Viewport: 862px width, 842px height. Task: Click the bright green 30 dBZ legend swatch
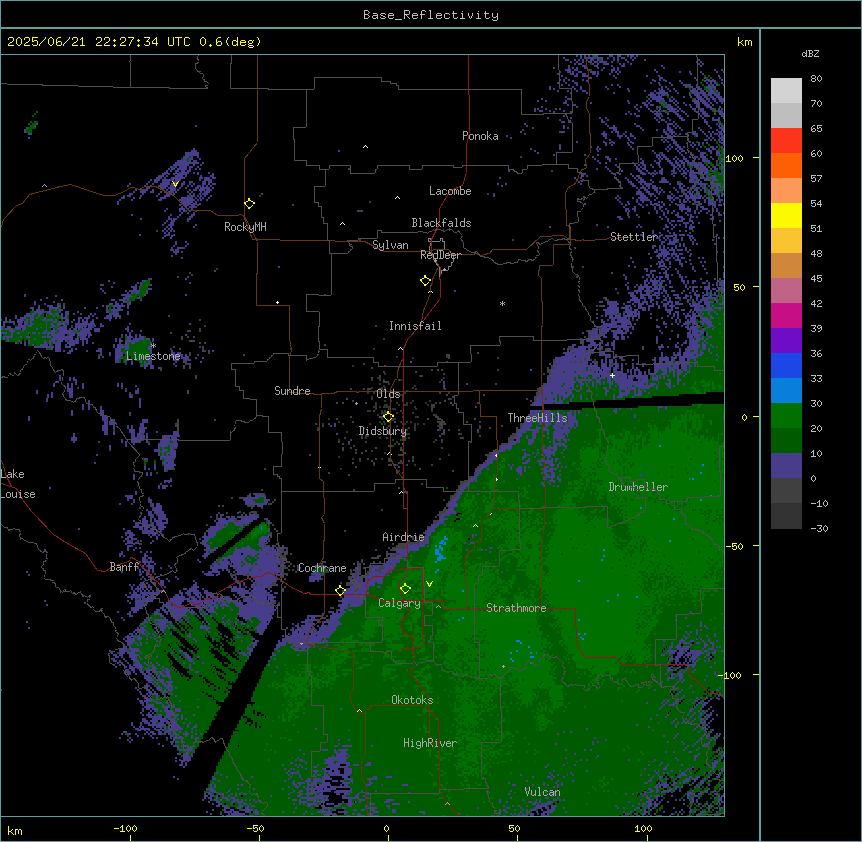(786, 416)
